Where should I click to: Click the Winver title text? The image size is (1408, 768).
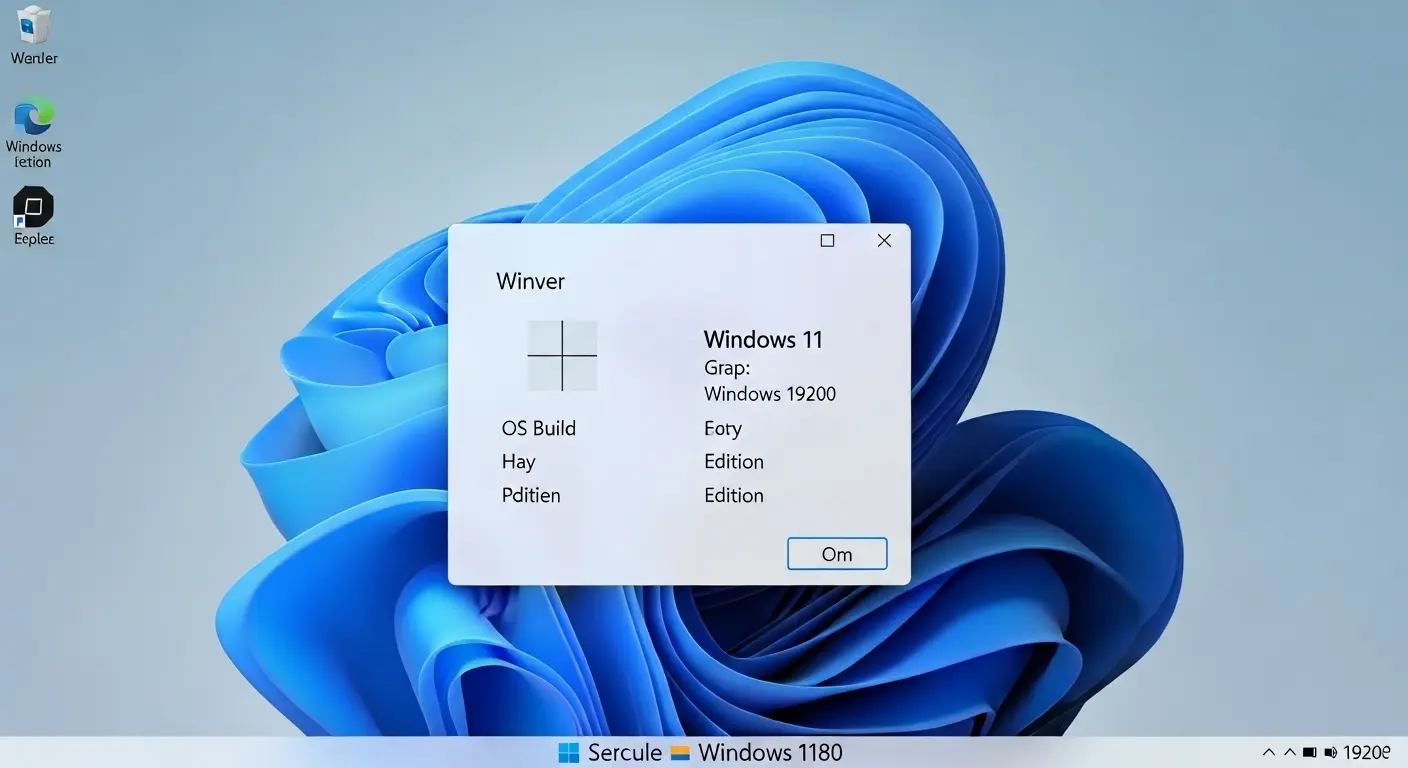point(531,282)
